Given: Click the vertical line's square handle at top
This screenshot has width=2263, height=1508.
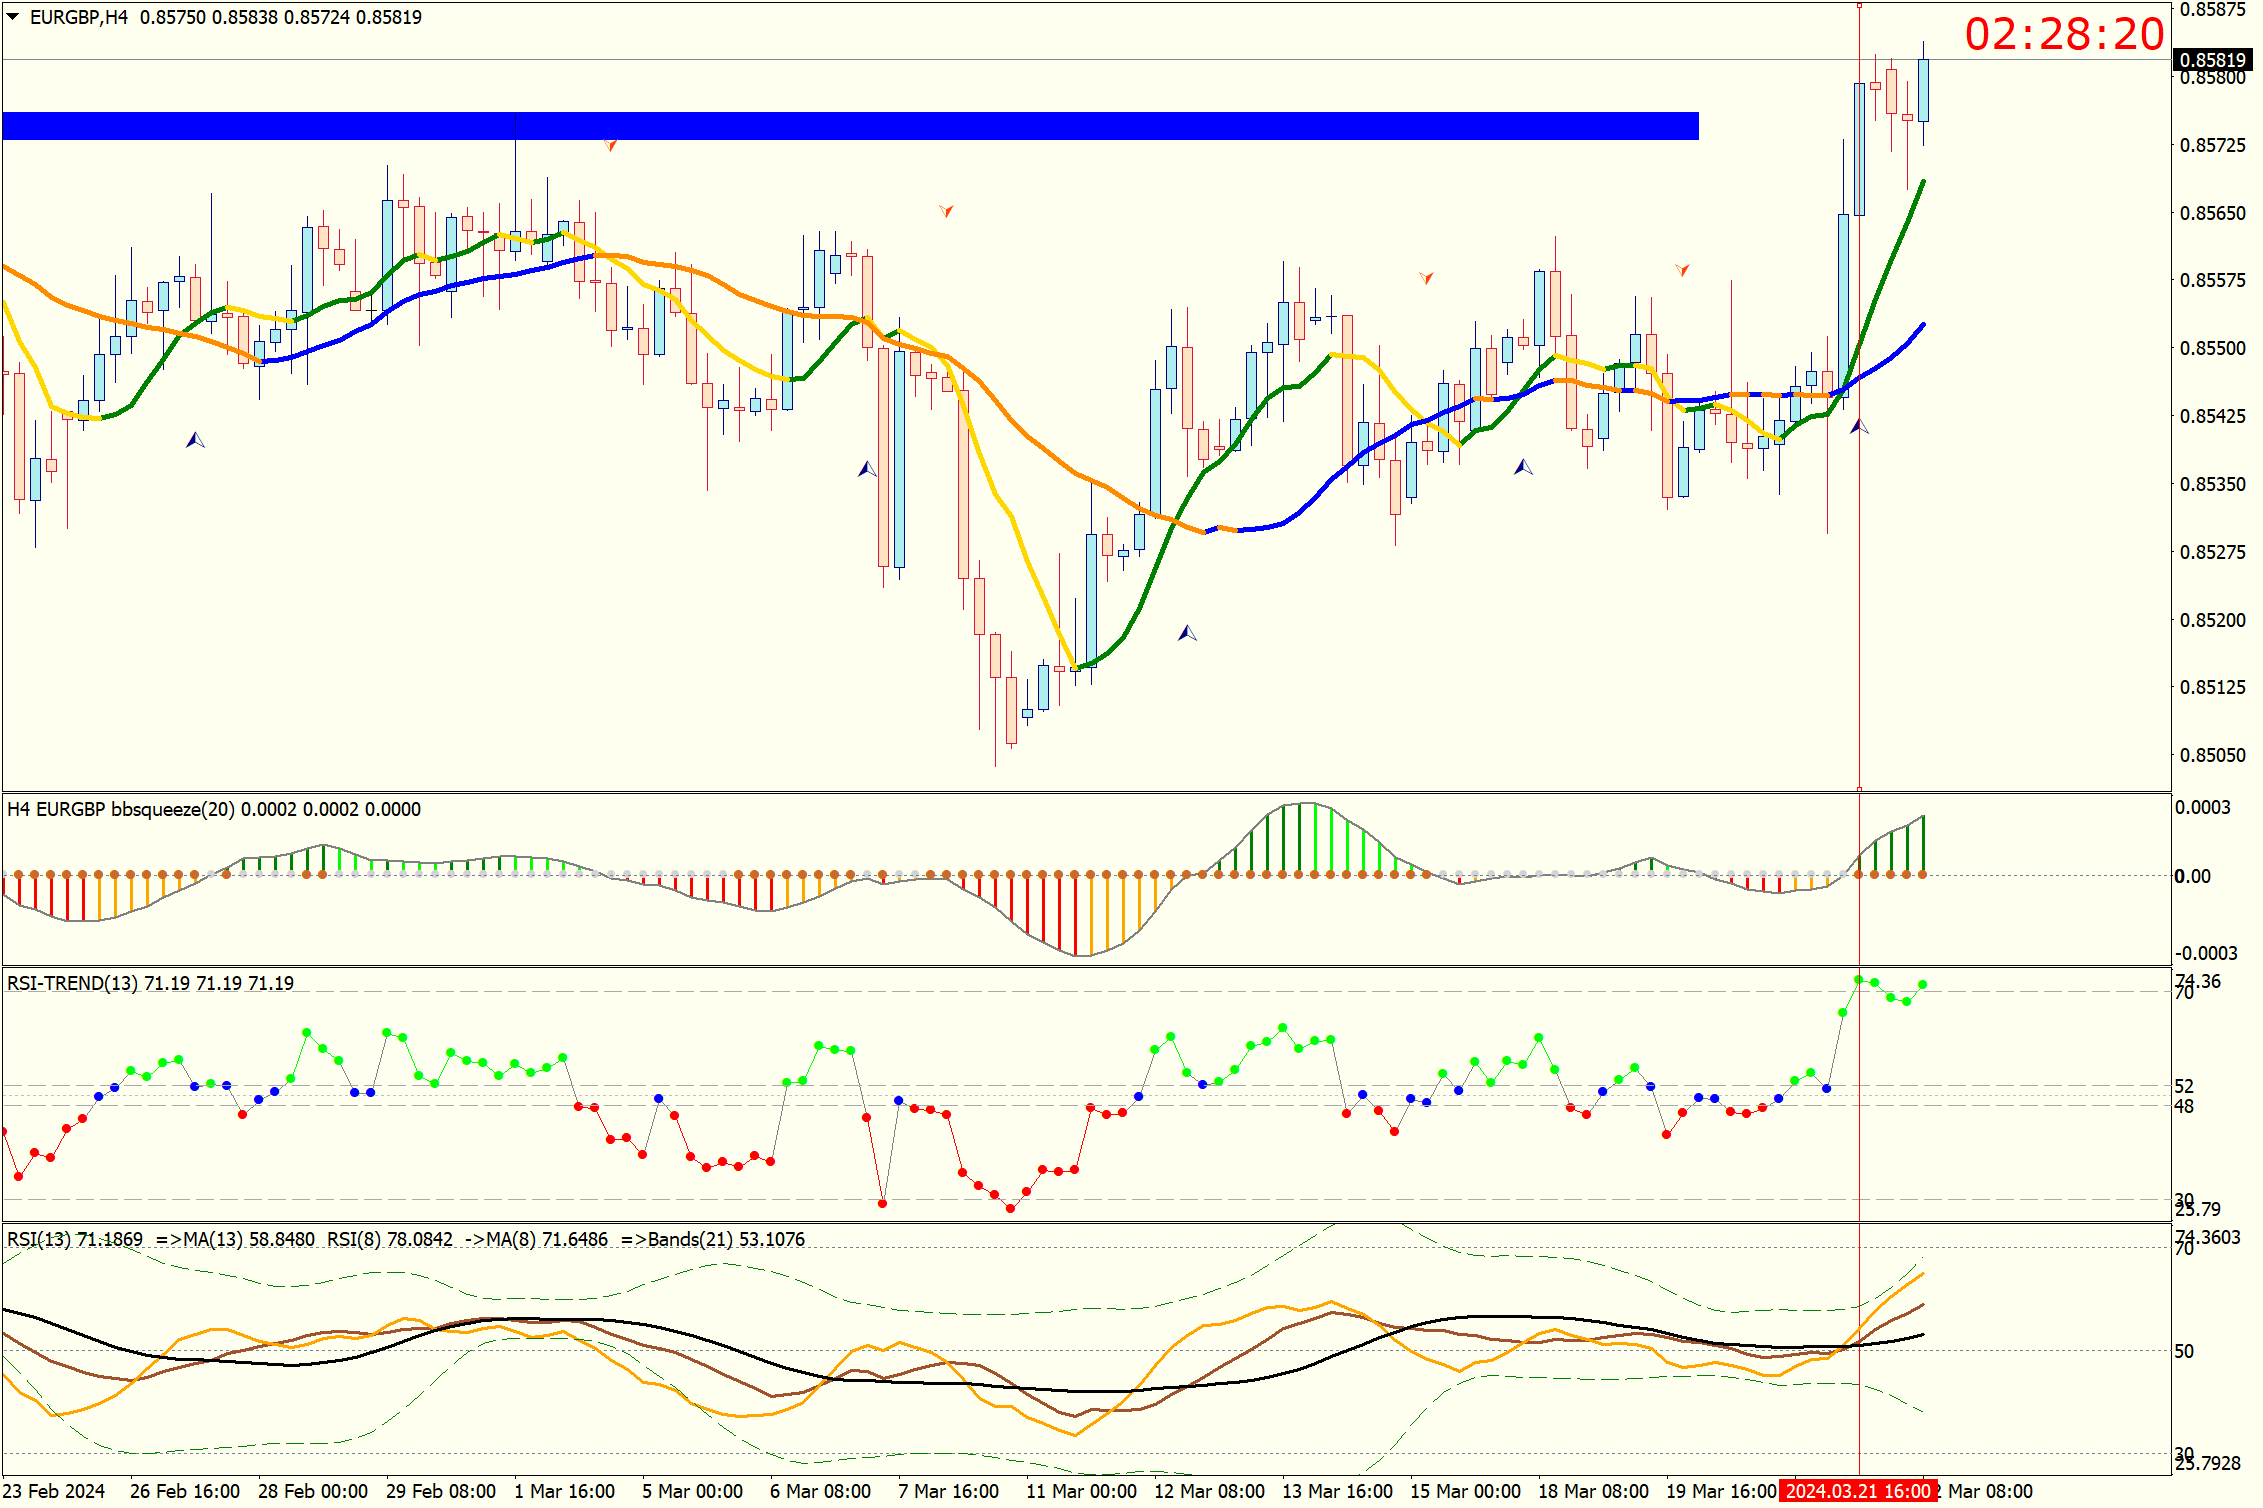Looking at the screenshot, I should 1859,6.
